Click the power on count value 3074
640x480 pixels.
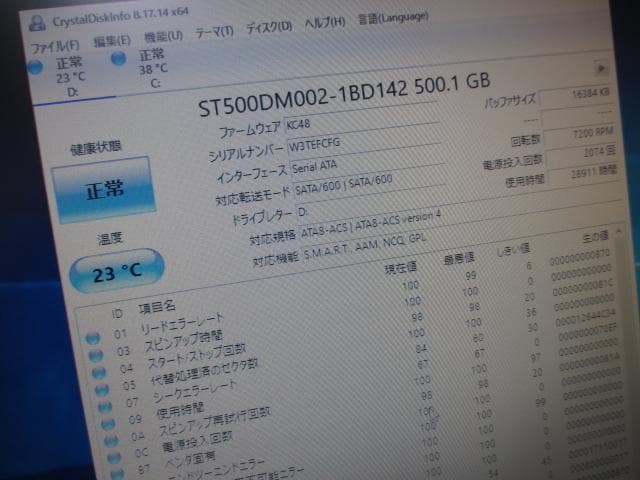[x=582, y=154]
